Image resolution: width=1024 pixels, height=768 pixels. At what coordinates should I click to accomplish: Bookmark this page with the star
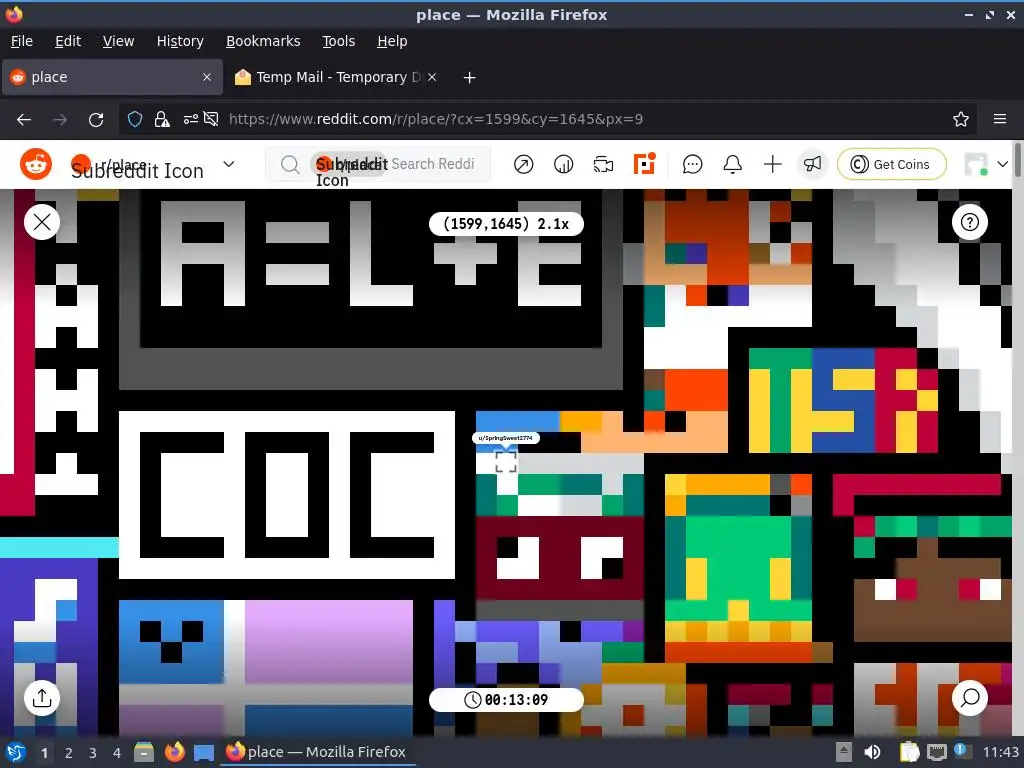(x=961, y=120)
